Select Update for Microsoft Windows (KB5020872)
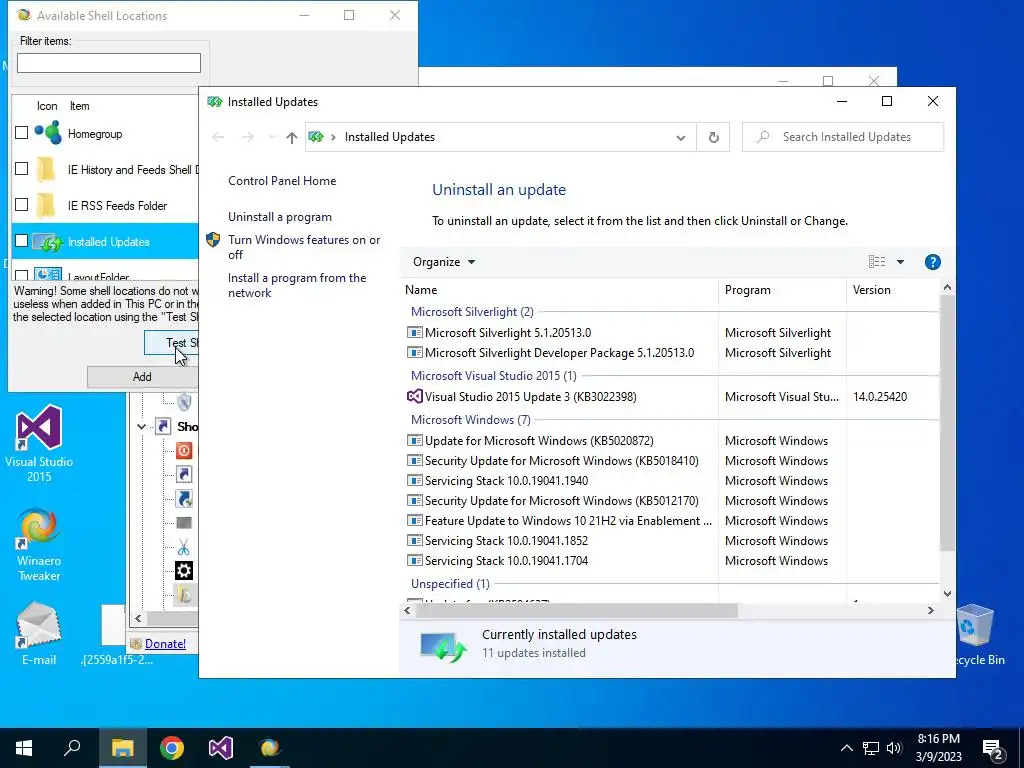The image size is (1024, 768). pyautogui.click(x=539, y=441)
